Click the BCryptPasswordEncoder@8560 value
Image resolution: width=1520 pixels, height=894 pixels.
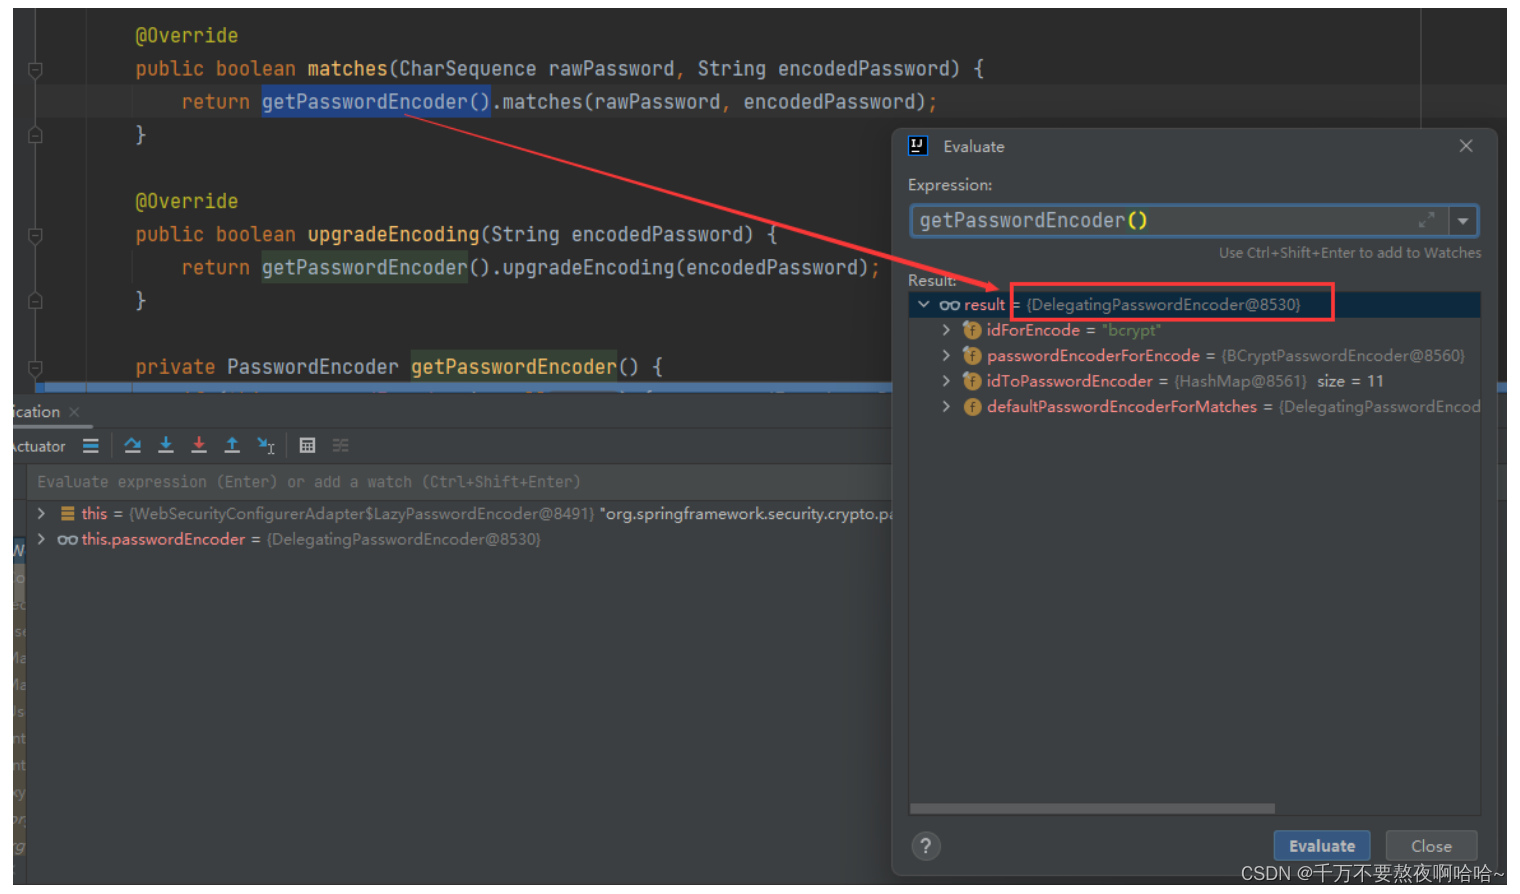pyautogui.click(x=1342, y=356)
